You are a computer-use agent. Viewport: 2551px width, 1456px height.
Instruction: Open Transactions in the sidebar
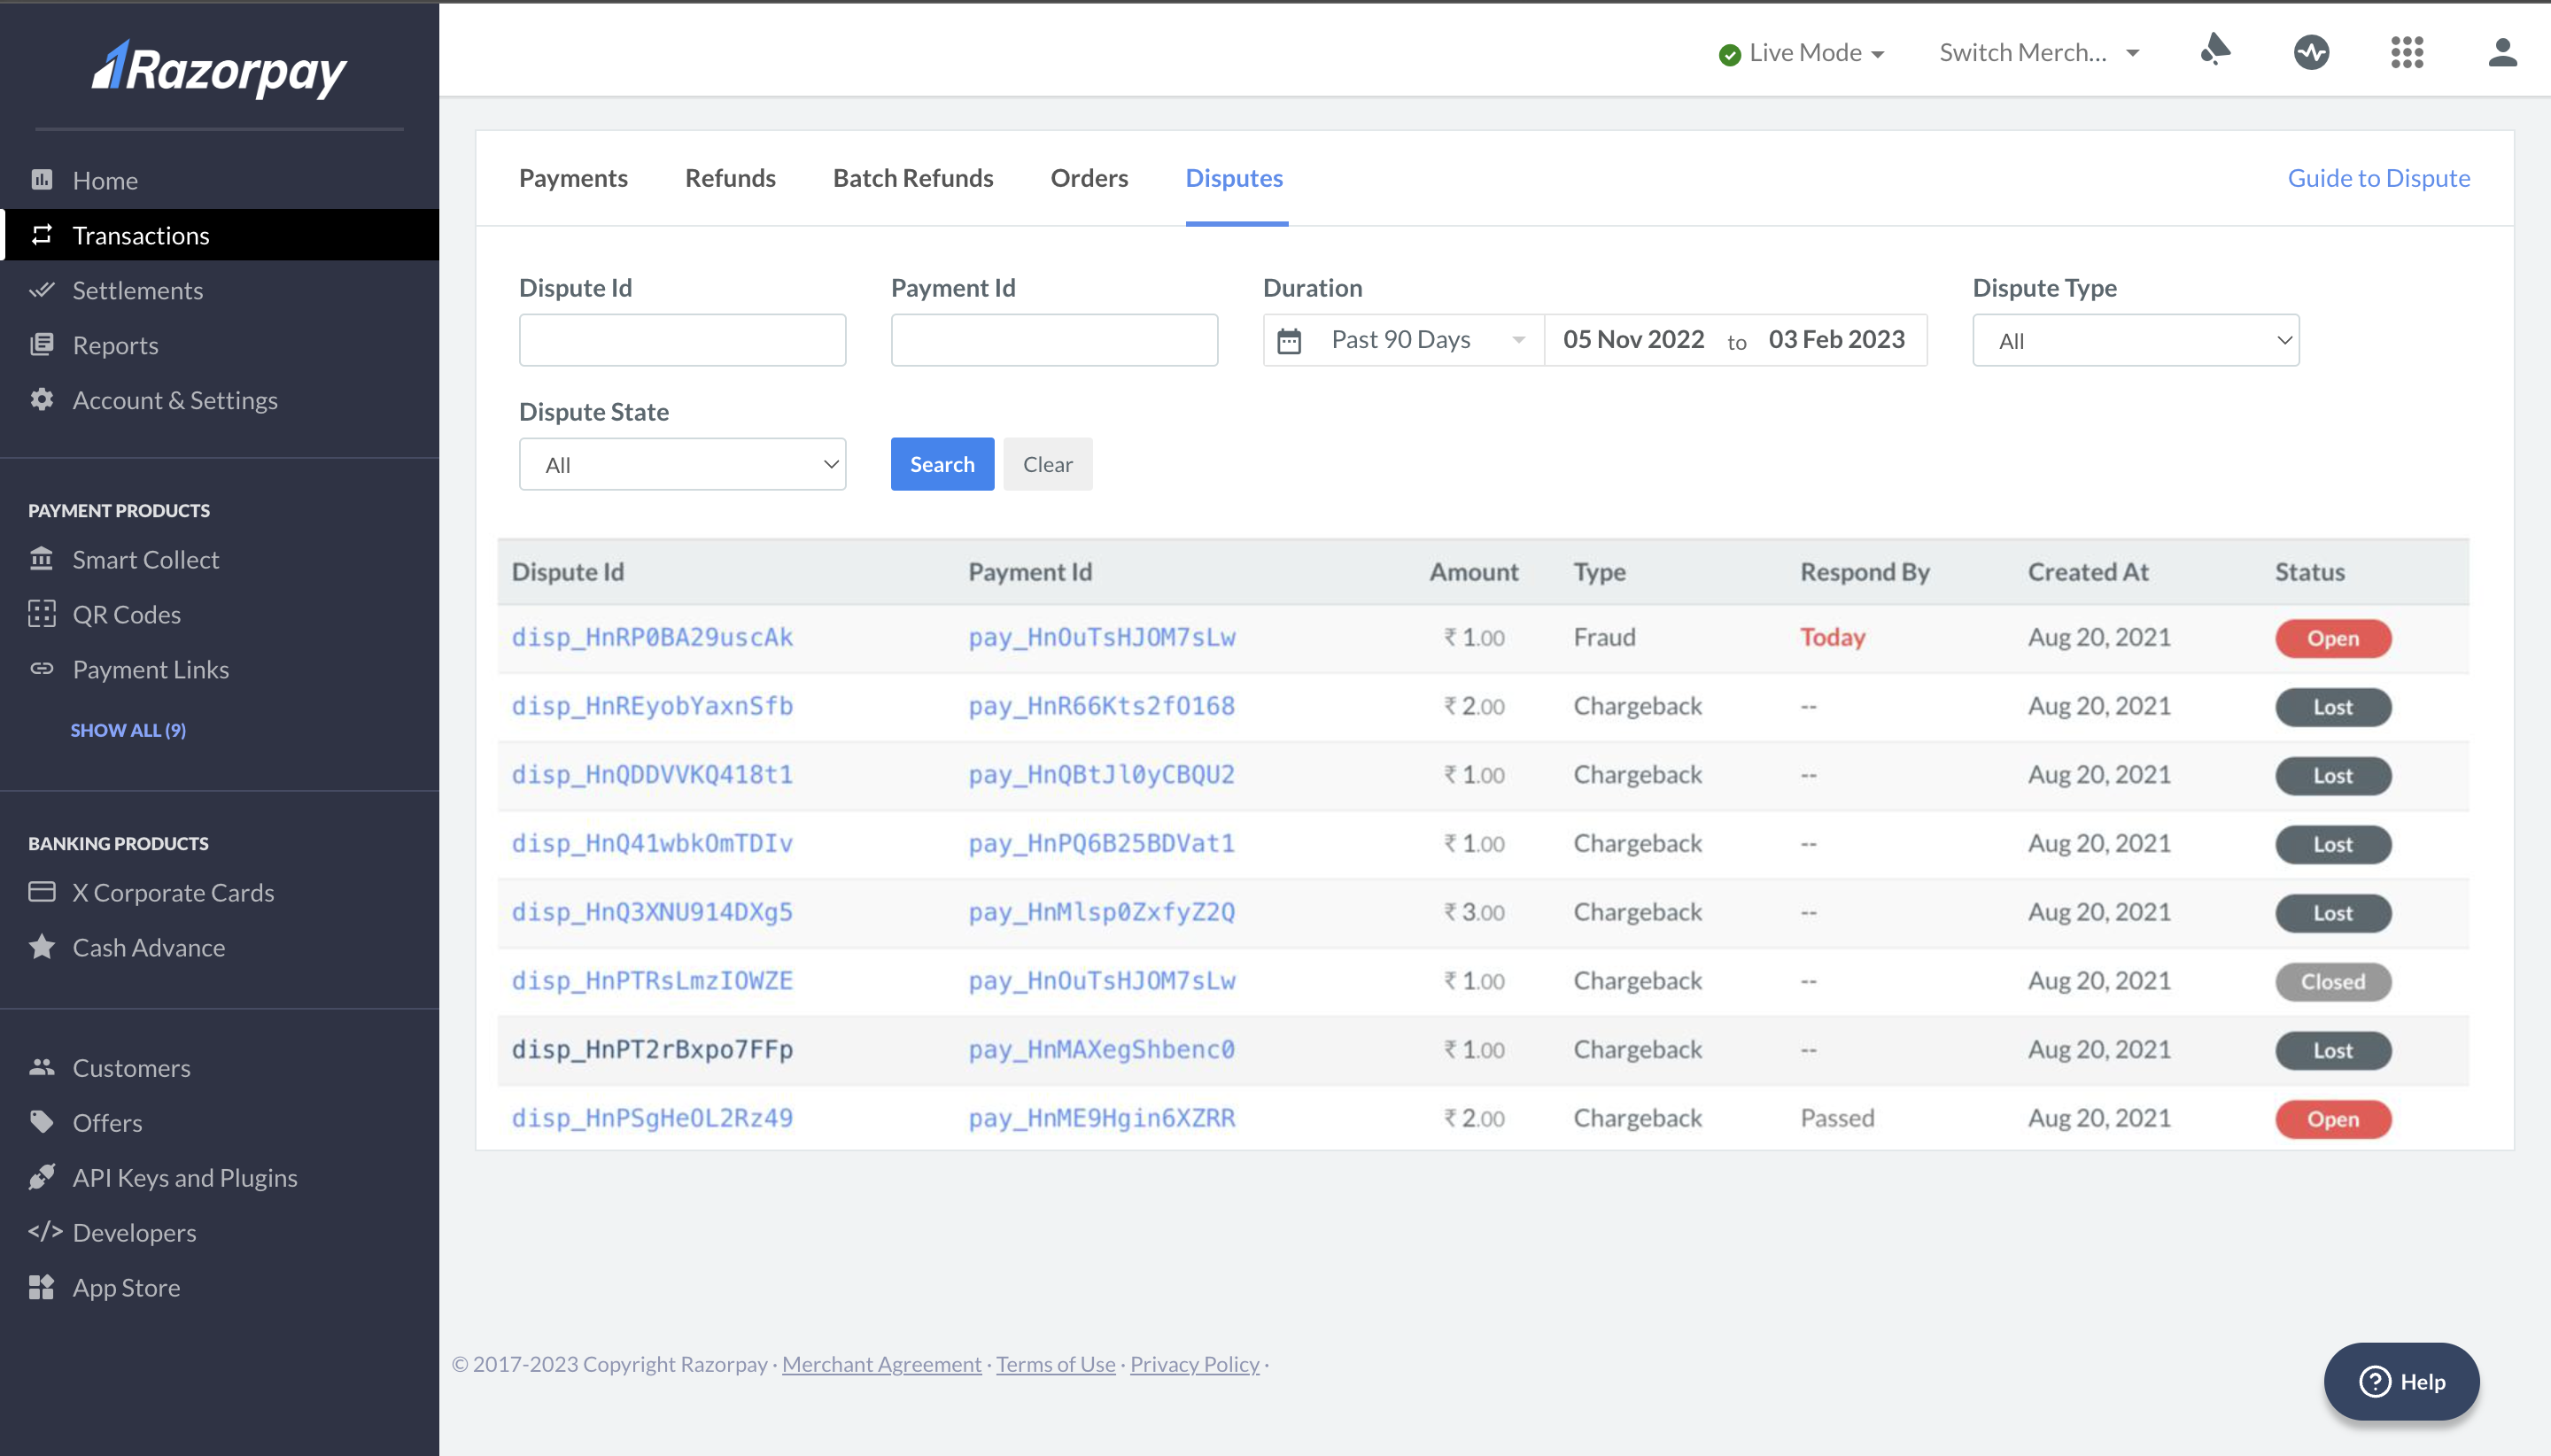click(x=220, y=234)
